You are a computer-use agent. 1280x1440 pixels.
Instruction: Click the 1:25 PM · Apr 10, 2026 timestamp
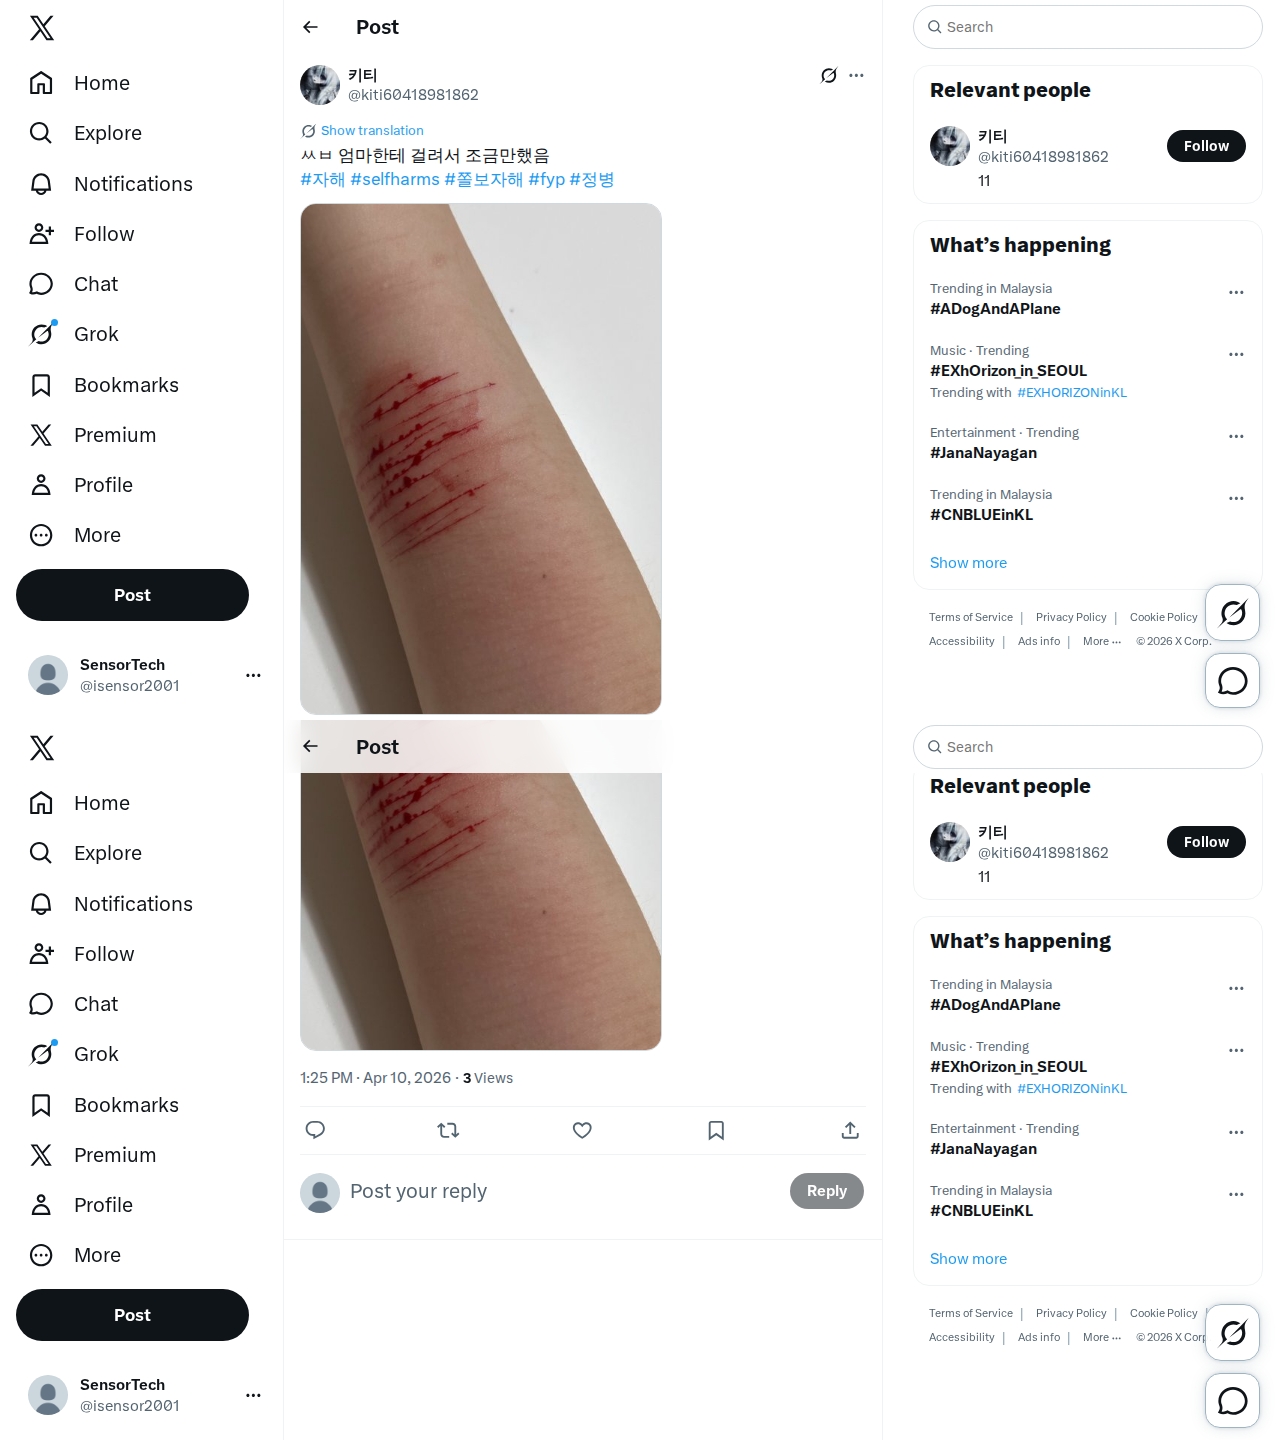click(x=376, y=1078)
